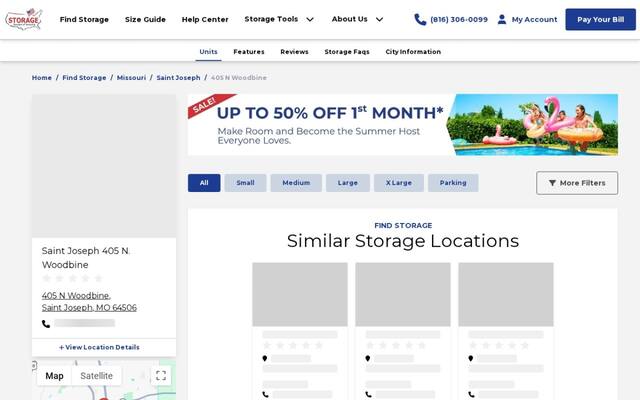Select the Large size filter
The height and width of the screenshot is (400, 640).
pyautogui.click(x=348, y=183)
